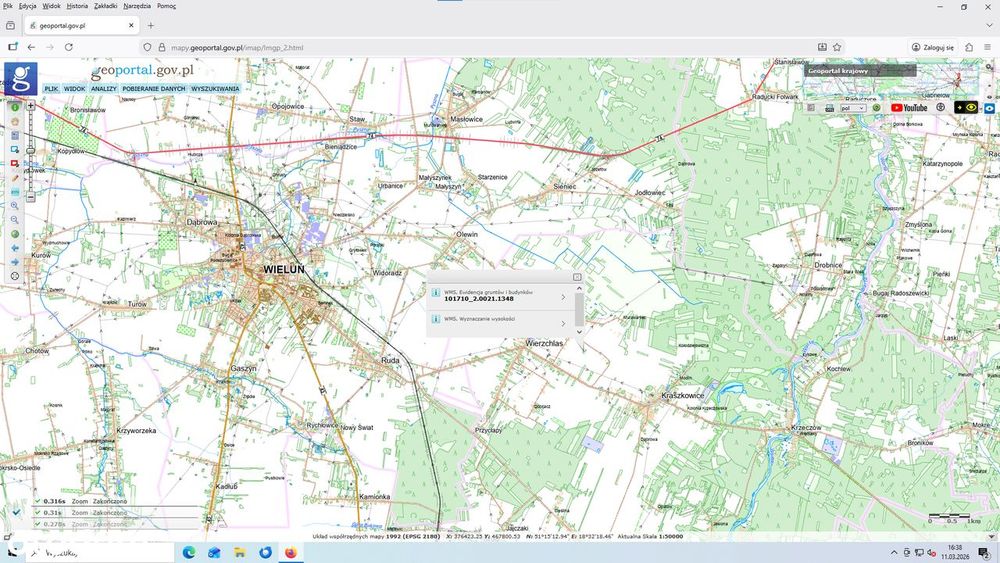Select the green info tool in left toolbar
The image size is (1000, 563).
[x=15, y=107]
